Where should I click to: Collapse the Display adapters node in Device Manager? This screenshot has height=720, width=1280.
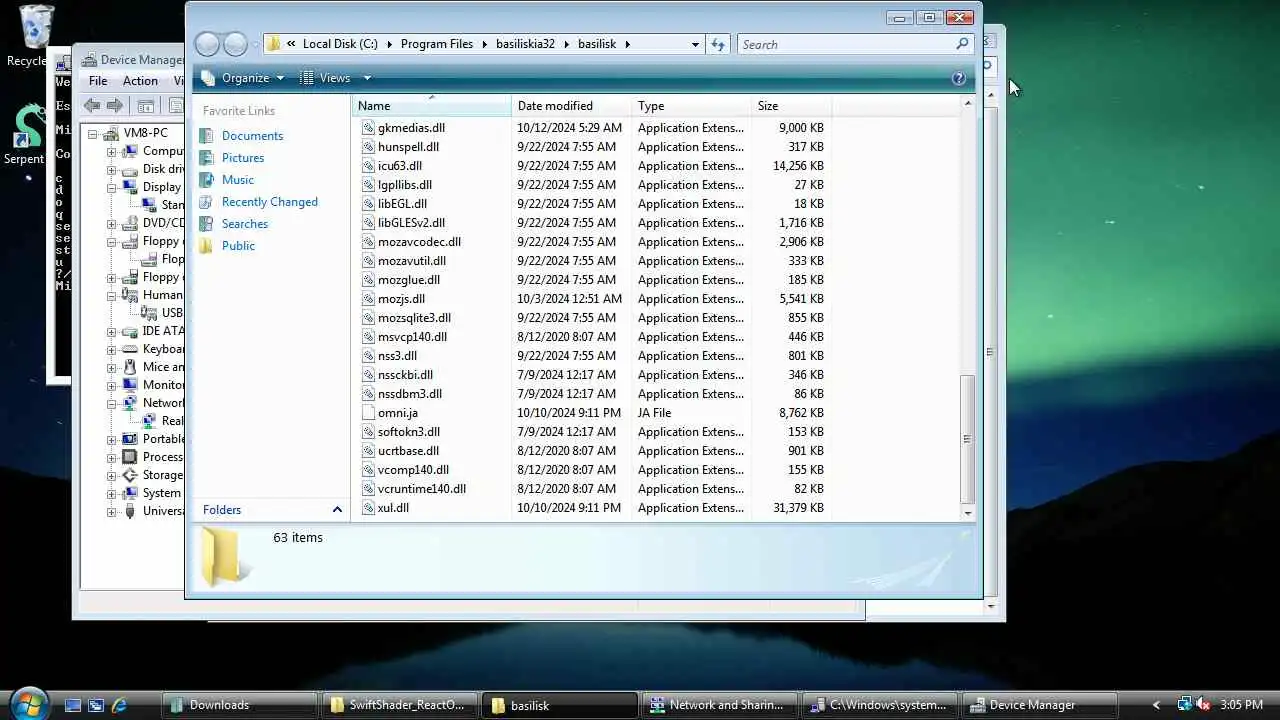pyautogui.click(x=113, y=187)
